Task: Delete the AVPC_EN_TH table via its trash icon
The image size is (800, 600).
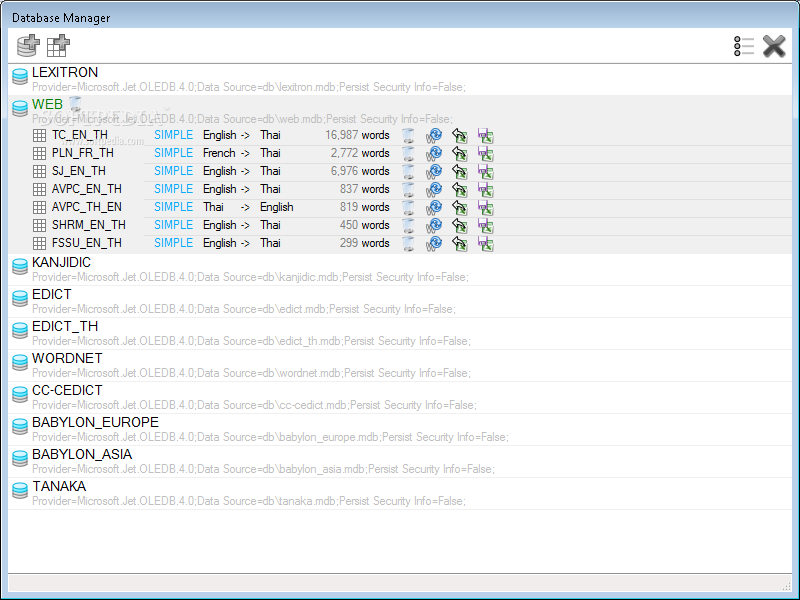Action: tap(408, 190)
